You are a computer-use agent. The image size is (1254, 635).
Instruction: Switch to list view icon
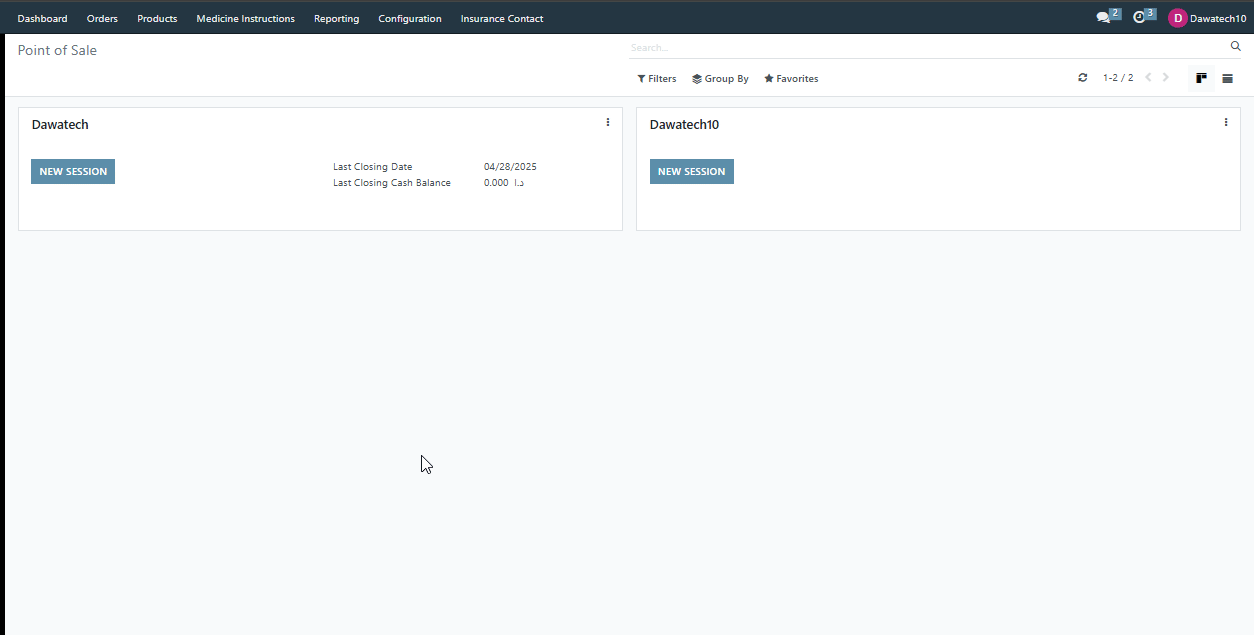(1227, 78)
